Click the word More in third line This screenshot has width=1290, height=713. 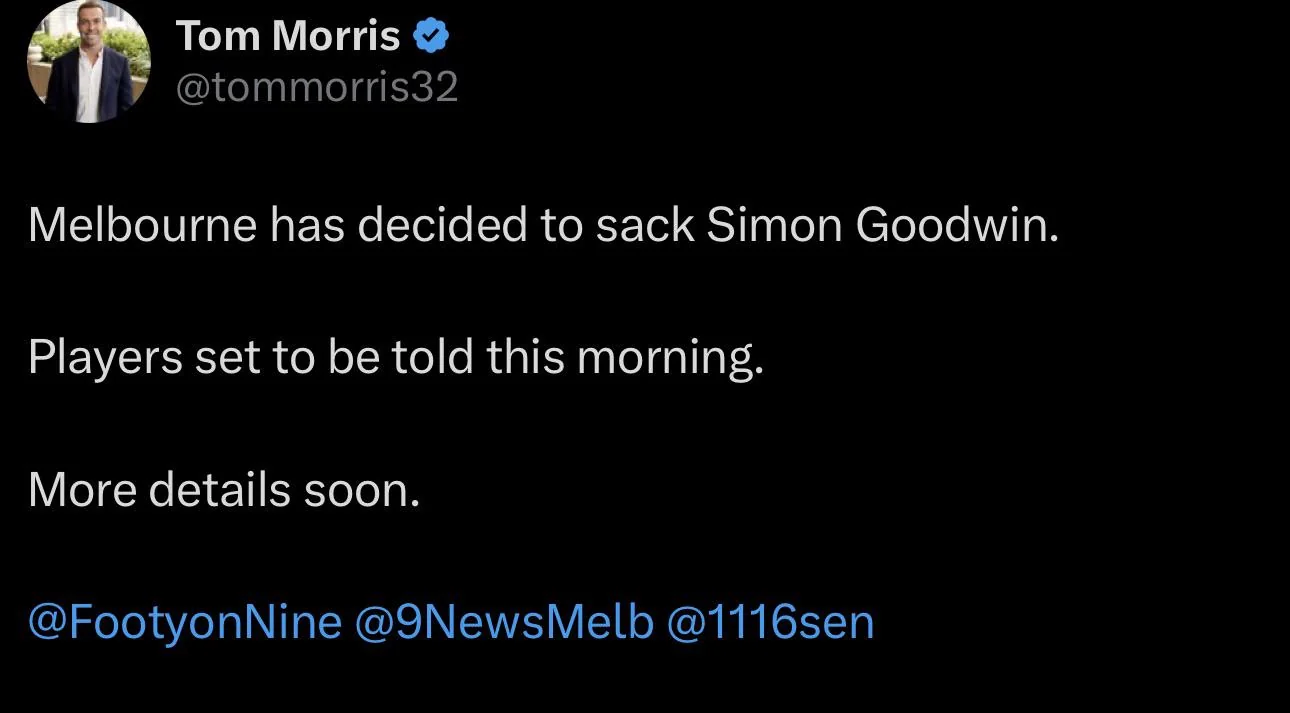point(82,490)
